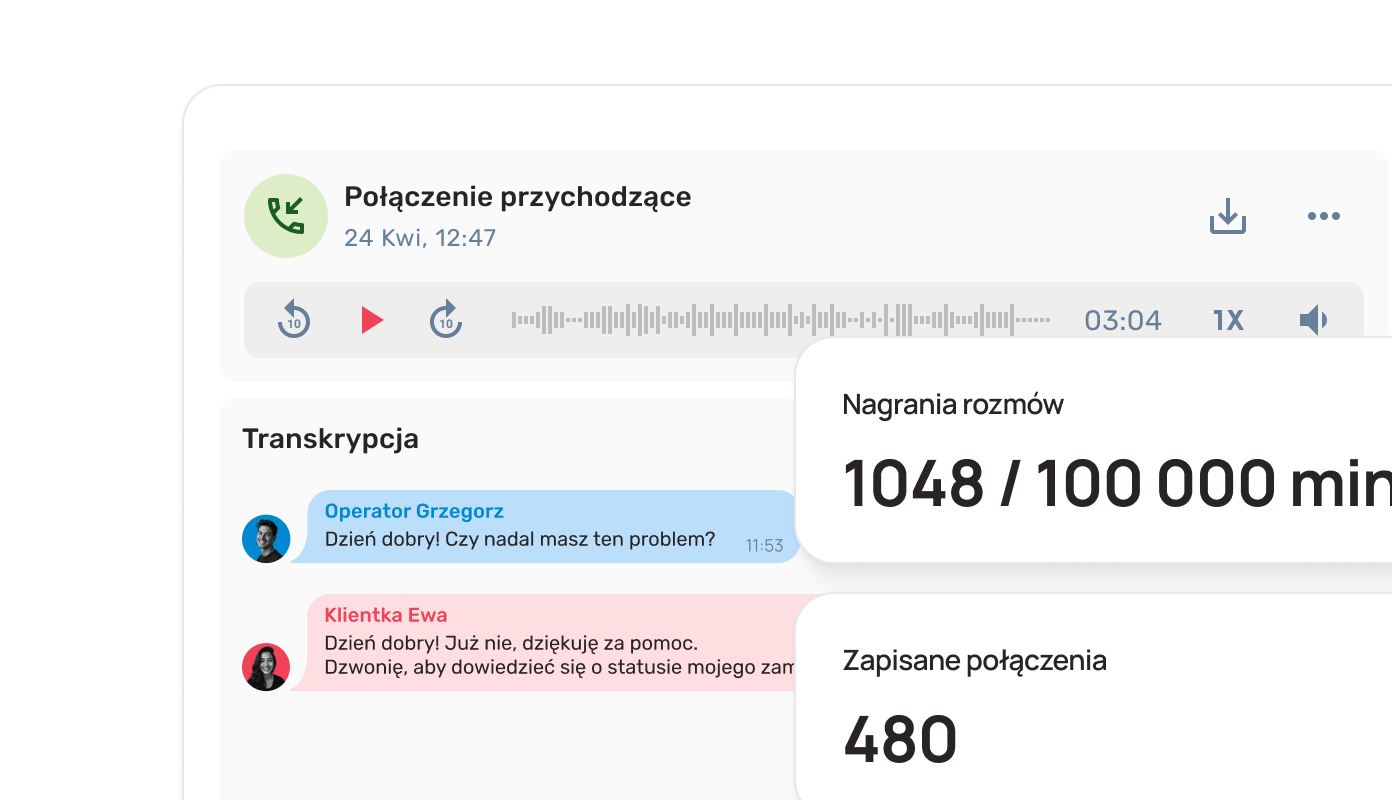Click the 11:53 message timestamp
The image size is (1392, 800).
pos(764,546)
